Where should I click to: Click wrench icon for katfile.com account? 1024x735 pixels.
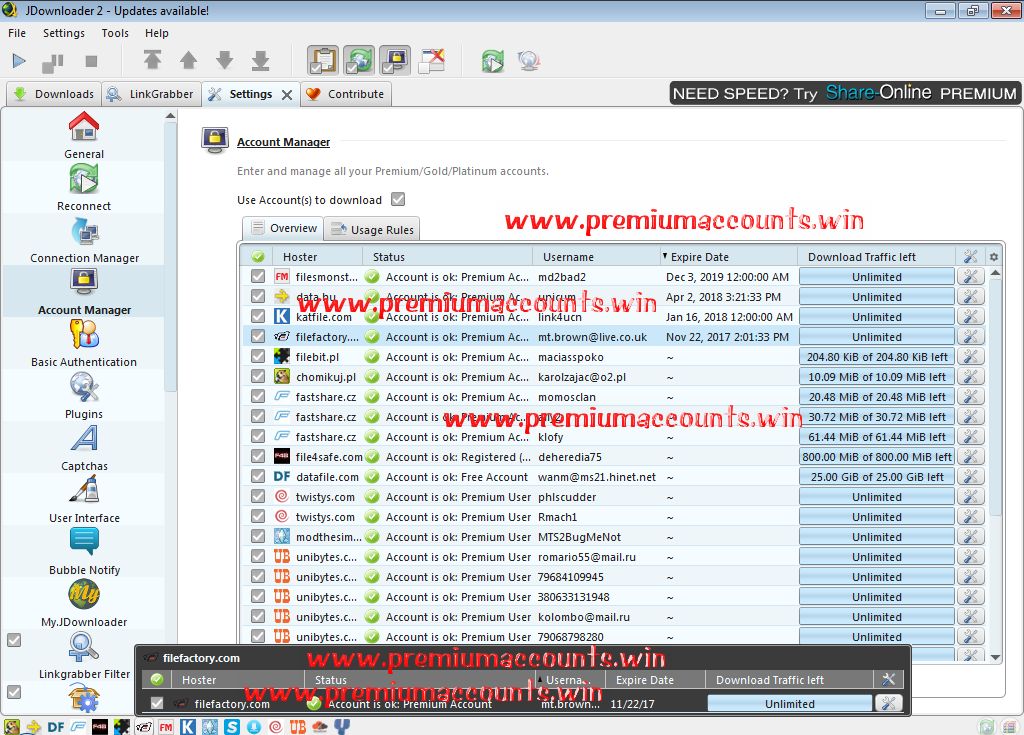click(970, 316)
